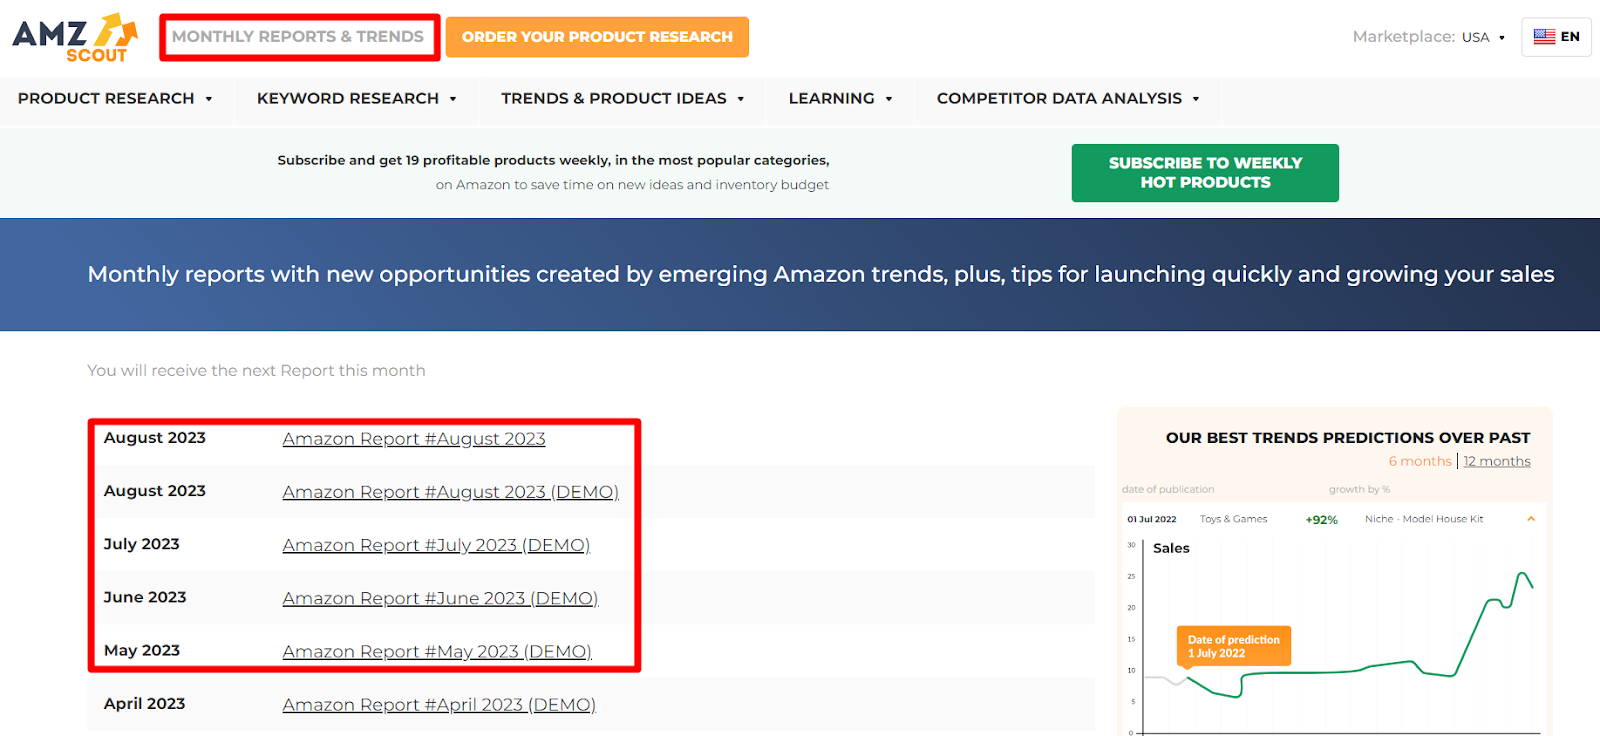Expand Competitor Data Analysis menu
The width and height of the screenshot is (1600, 736).
[1068, 99]
